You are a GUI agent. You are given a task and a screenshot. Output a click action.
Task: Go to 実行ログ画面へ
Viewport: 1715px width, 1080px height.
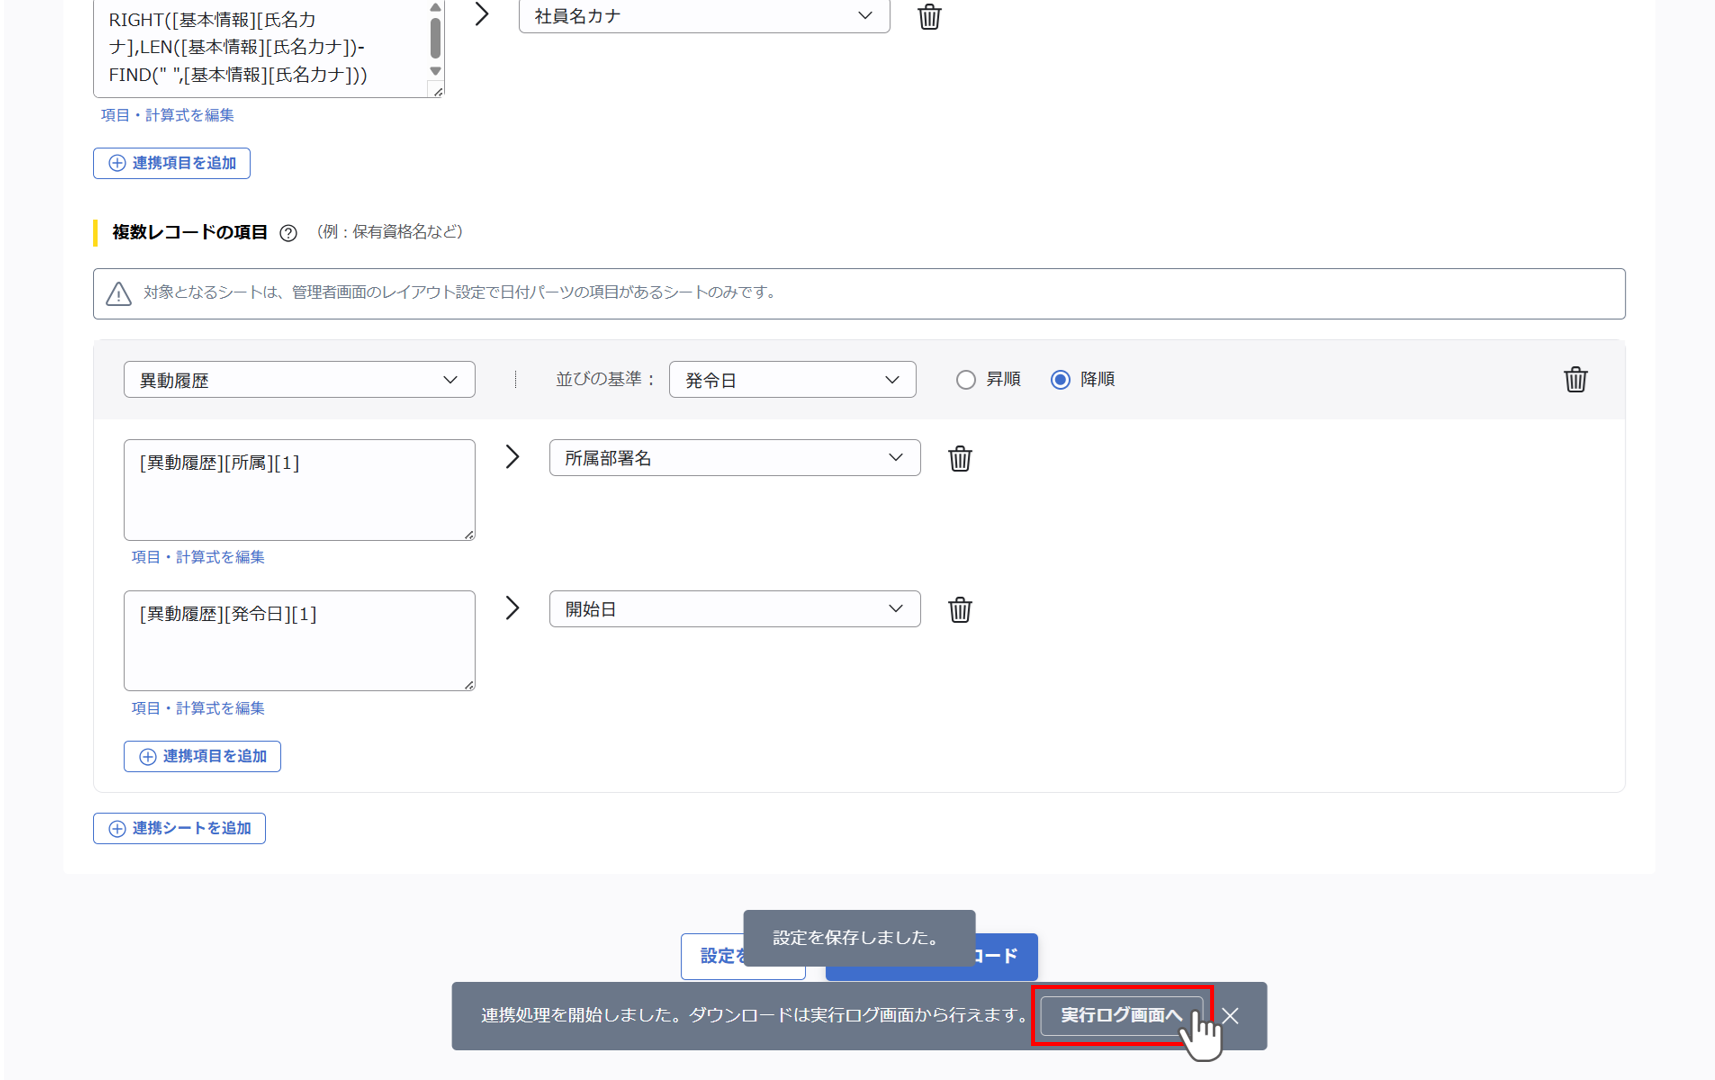coord(1120,1015)
